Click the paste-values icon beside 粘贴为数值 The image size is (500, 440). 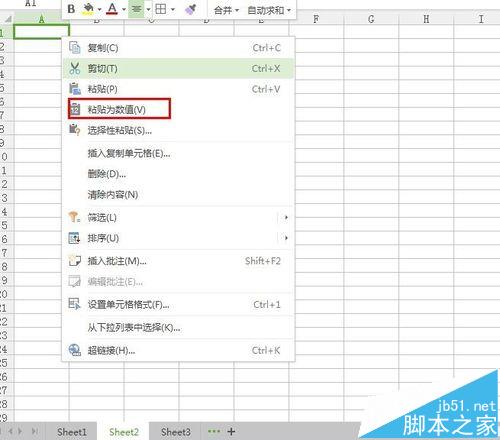coord(75,109)
